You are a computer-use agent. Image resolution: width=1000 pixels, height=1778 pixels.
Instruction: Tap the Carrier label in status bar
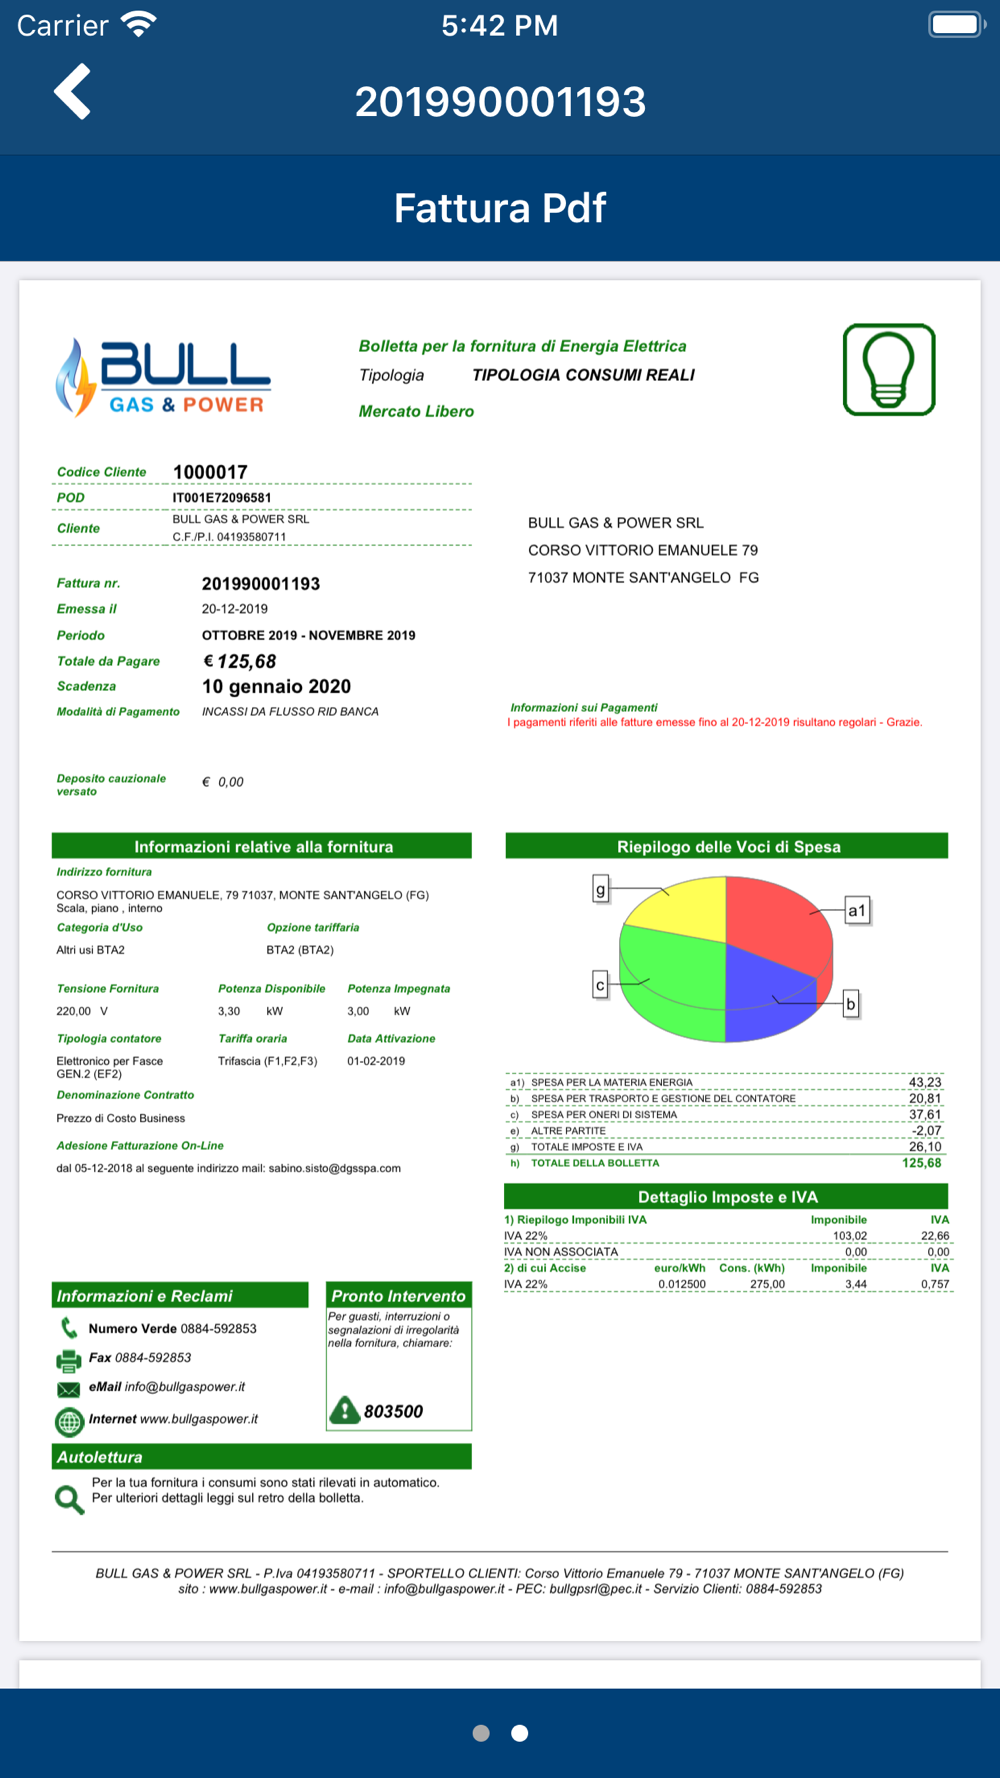click(62, 25)
